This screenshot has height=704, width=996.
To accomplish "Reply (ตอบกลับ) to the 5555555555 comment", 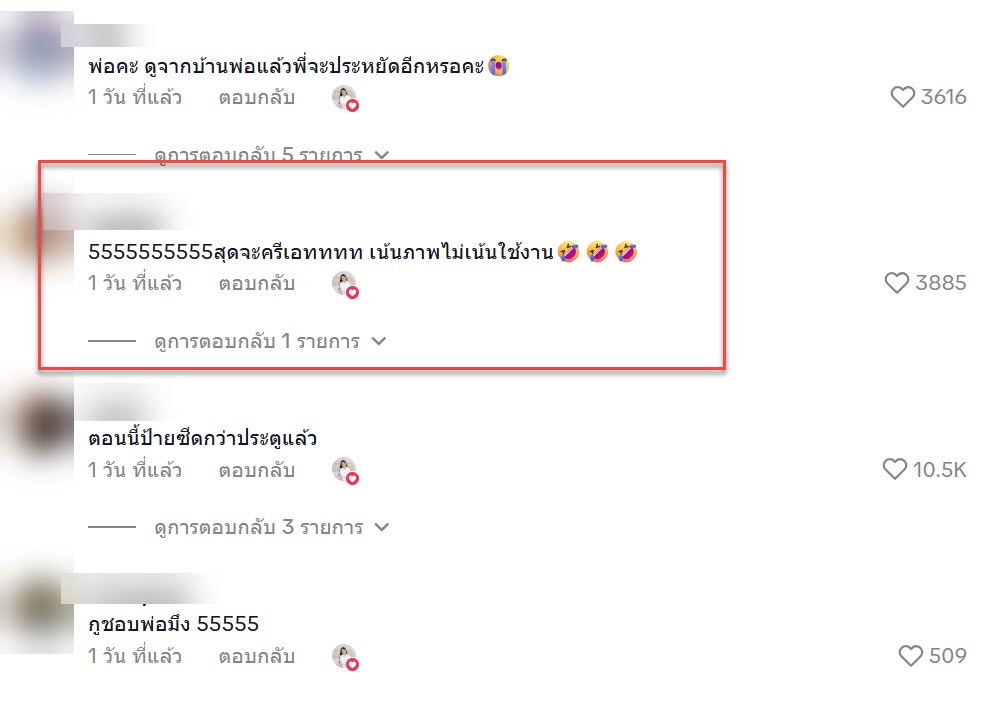I will click(257, 283).
